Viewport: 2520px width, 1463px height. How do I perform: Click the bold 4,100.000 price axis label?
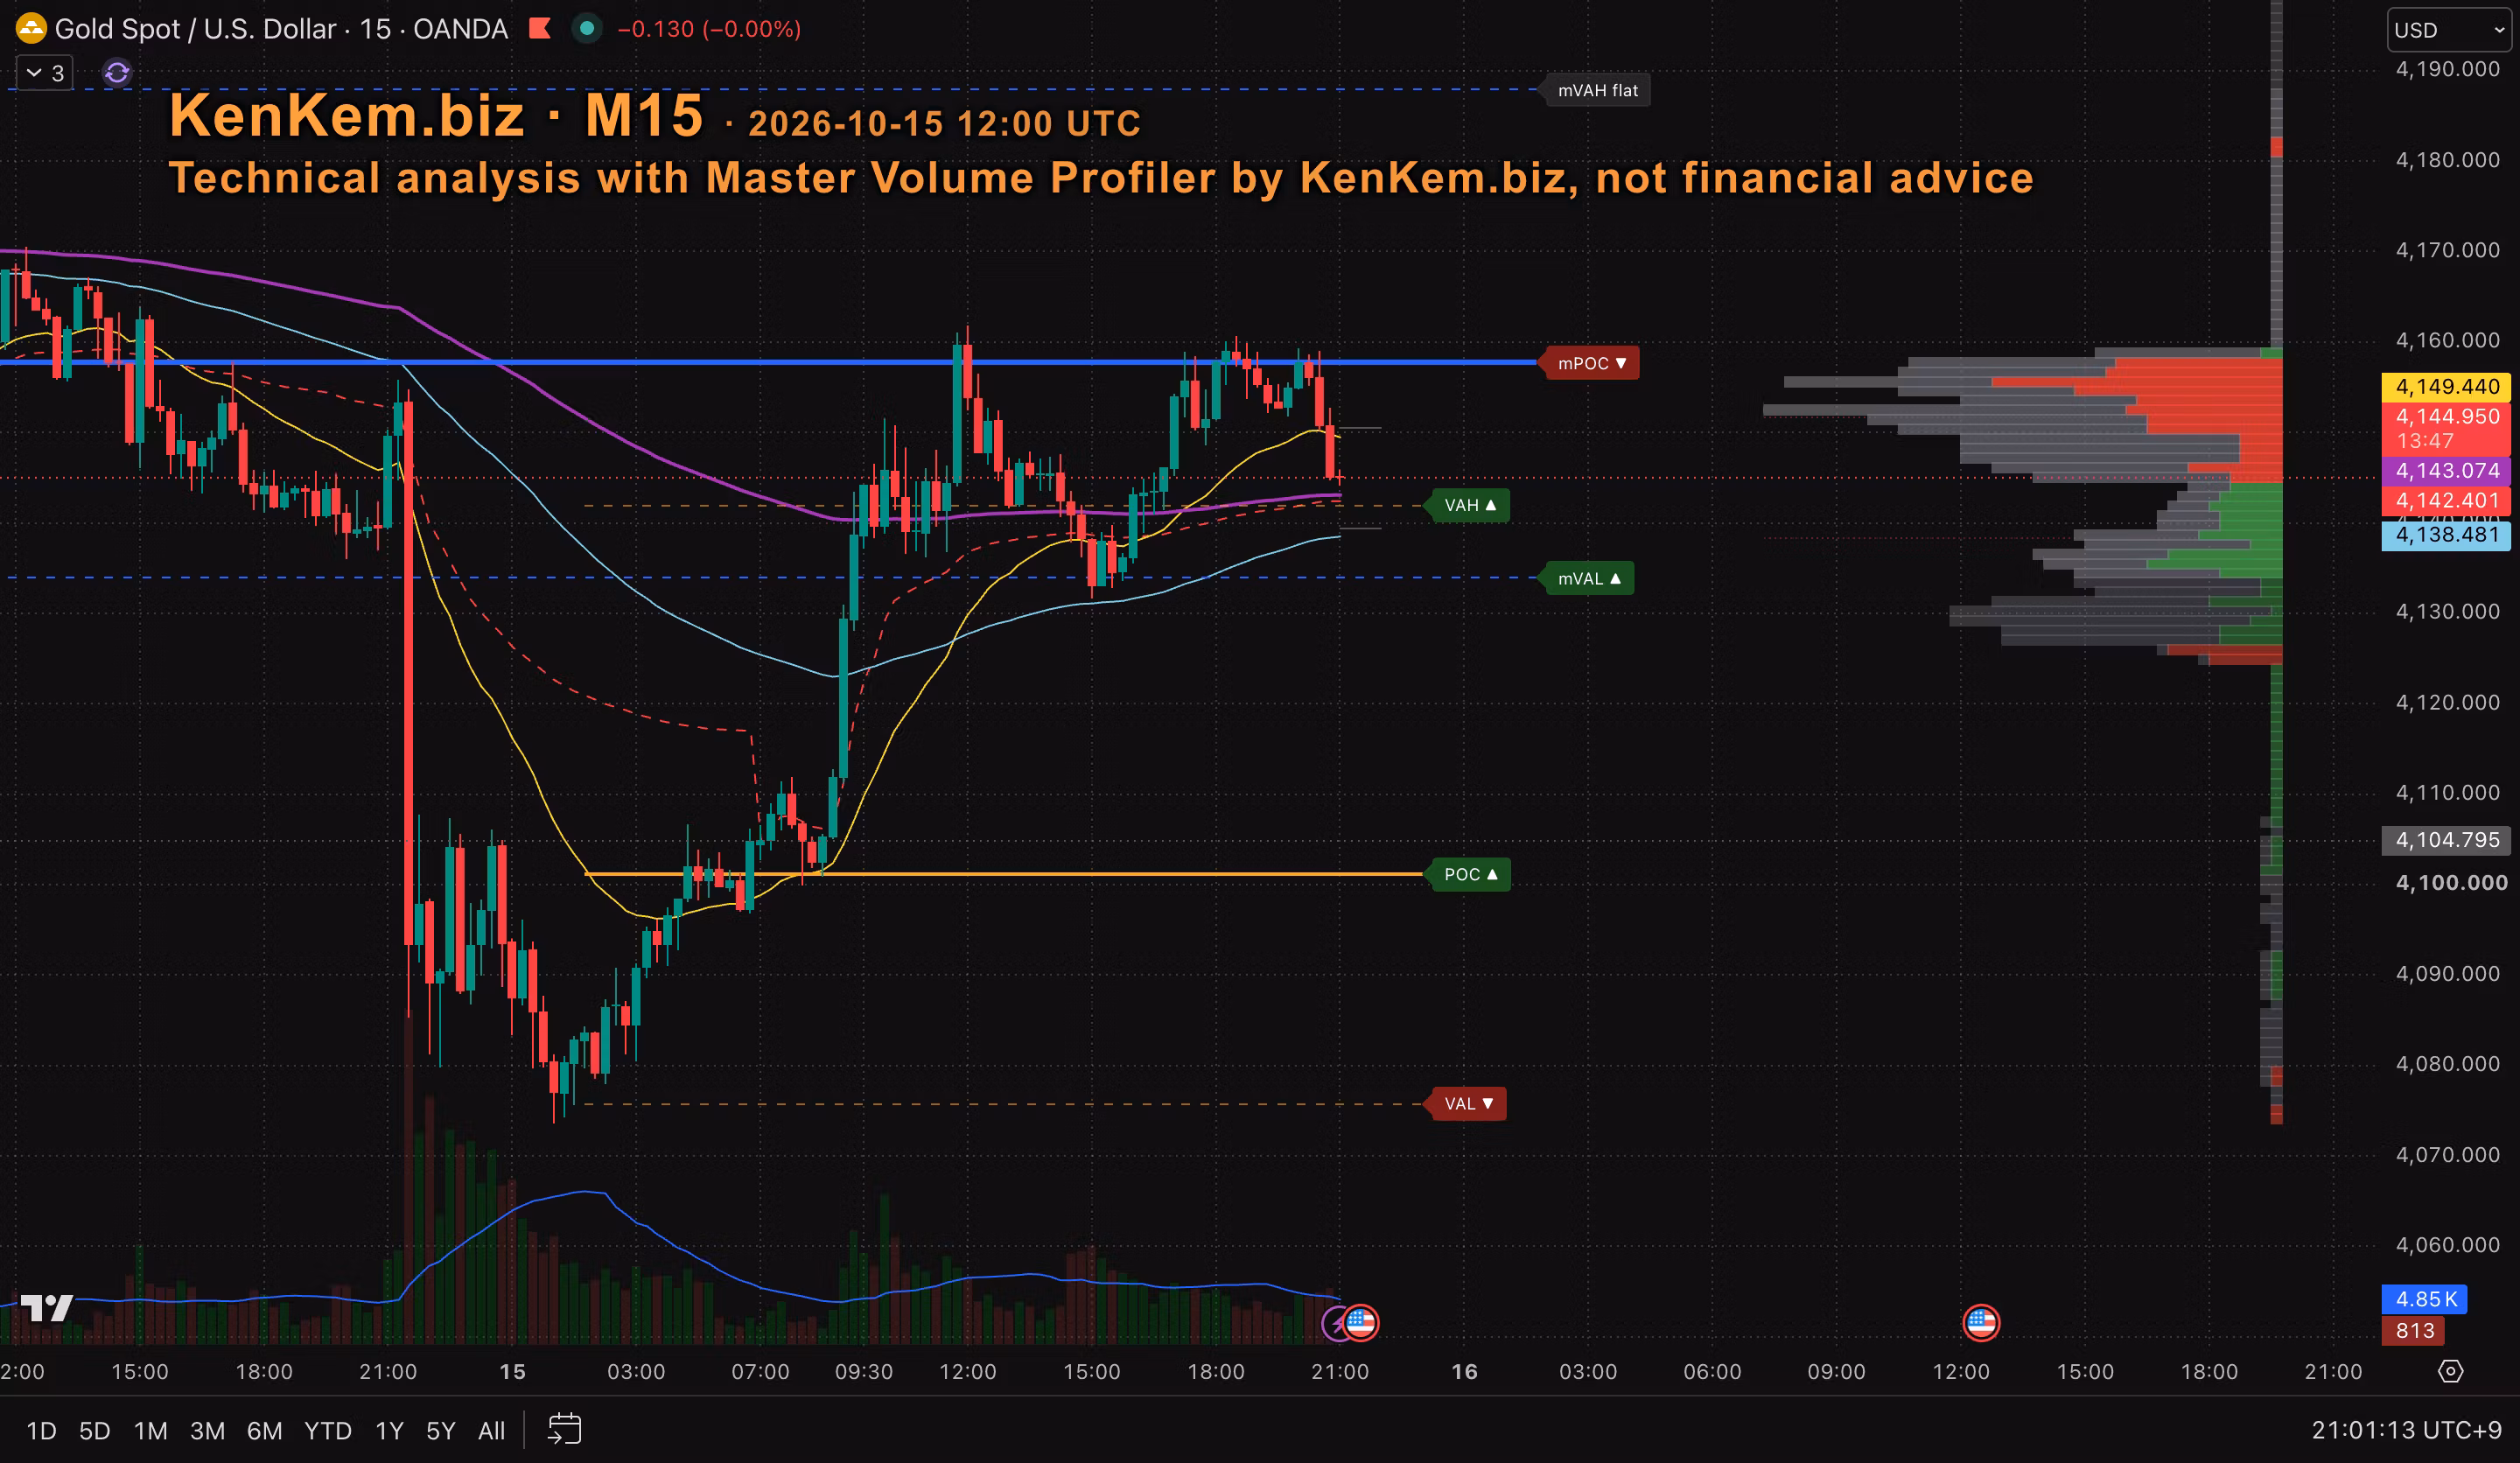coord(2451,883)
